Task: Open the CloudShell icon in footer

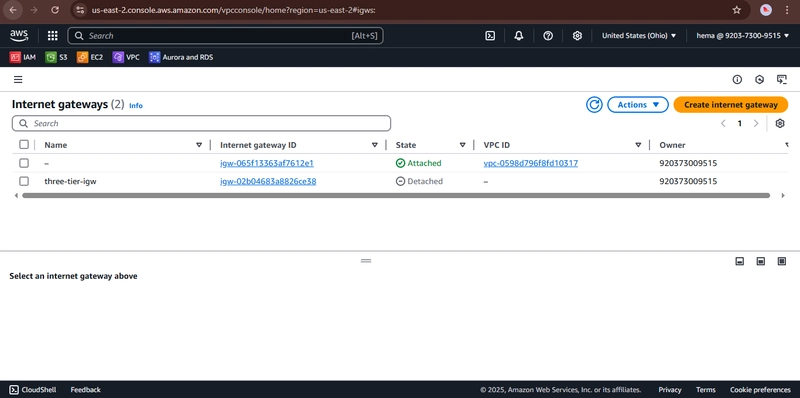Action: click(14, 390)
